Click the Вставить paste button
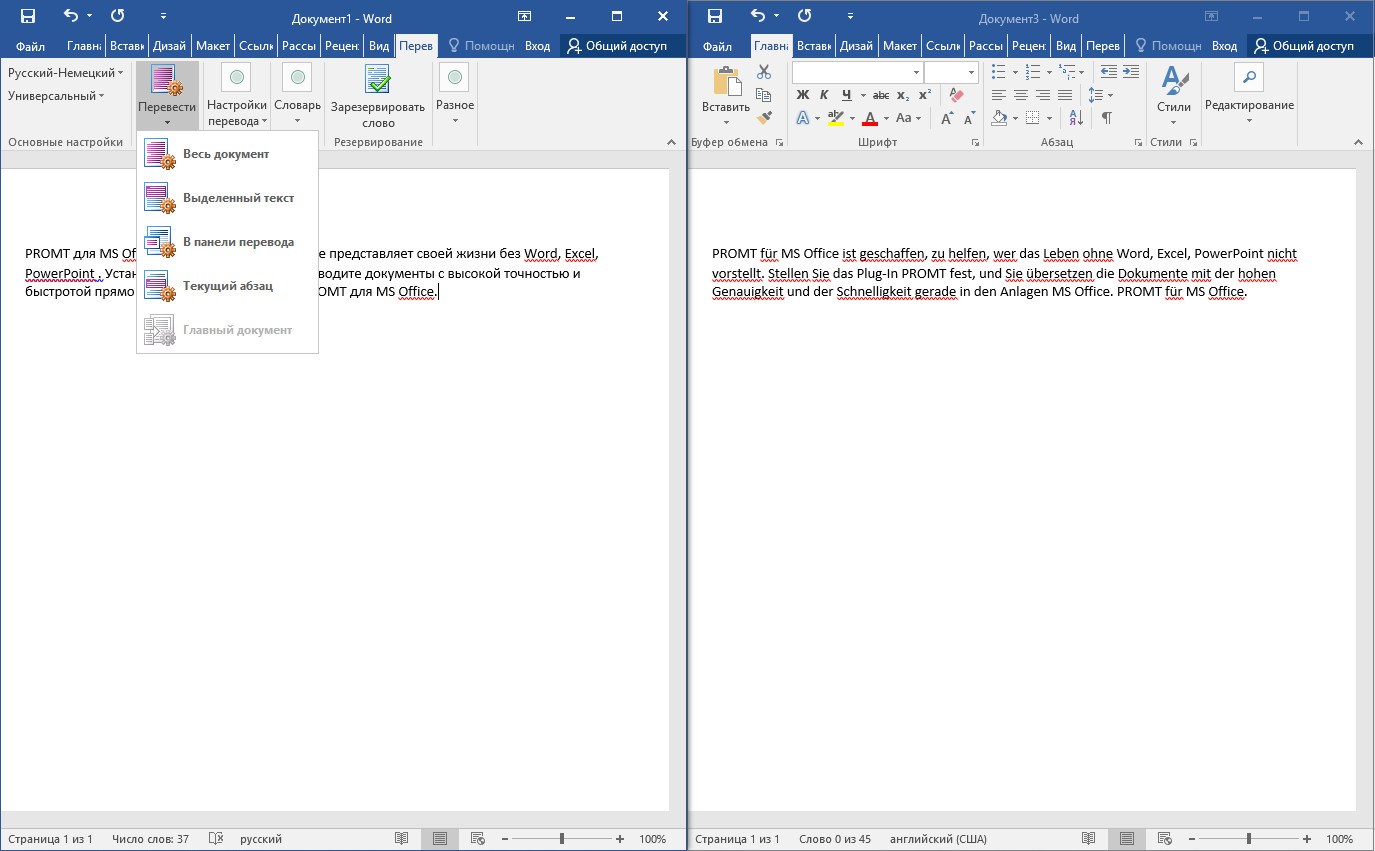This screenshot has height=851, width=1375. 725,96
